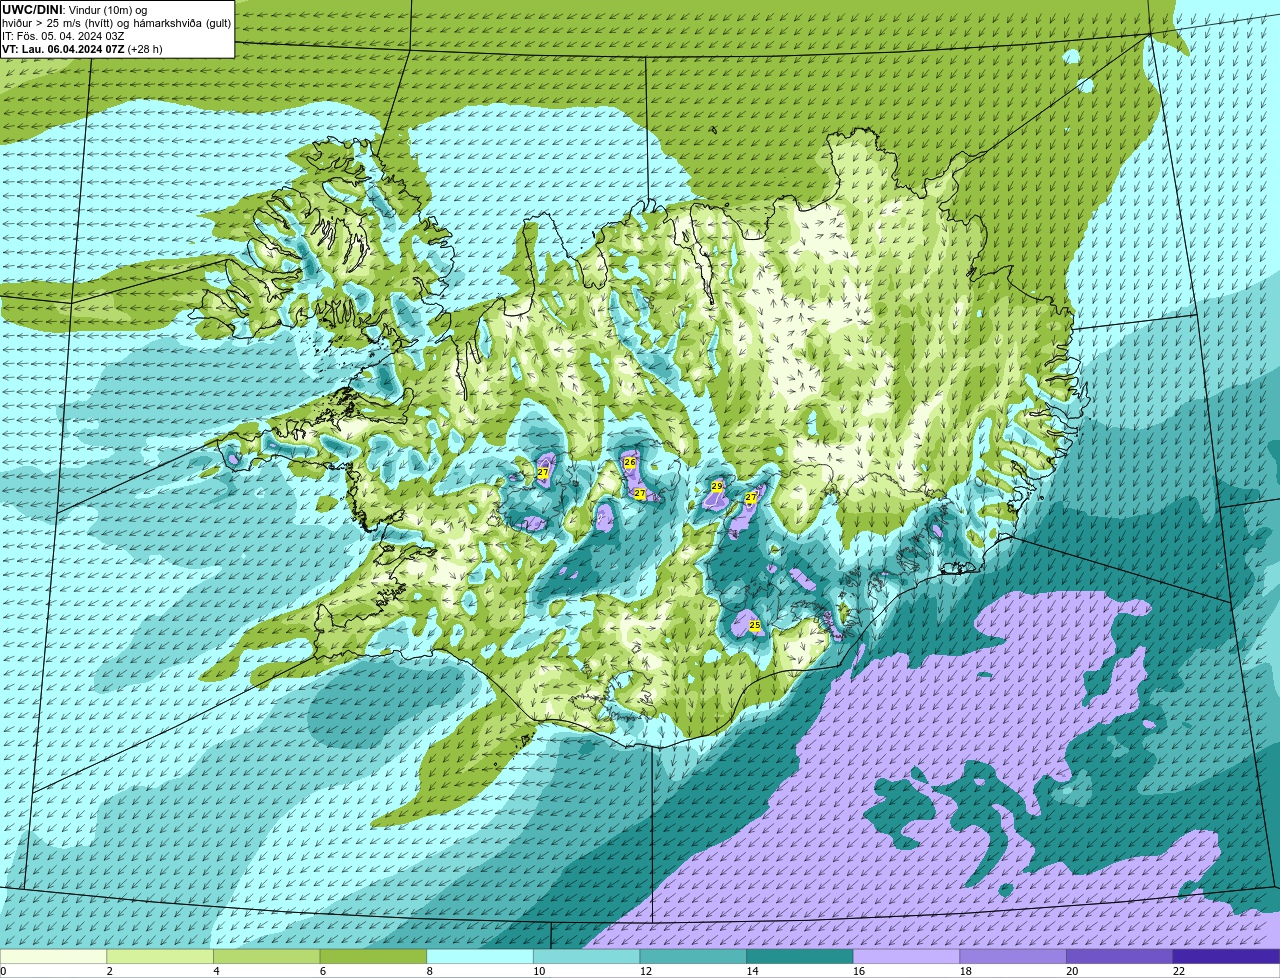Click the '16' value on the wind scale

[859, 971]
